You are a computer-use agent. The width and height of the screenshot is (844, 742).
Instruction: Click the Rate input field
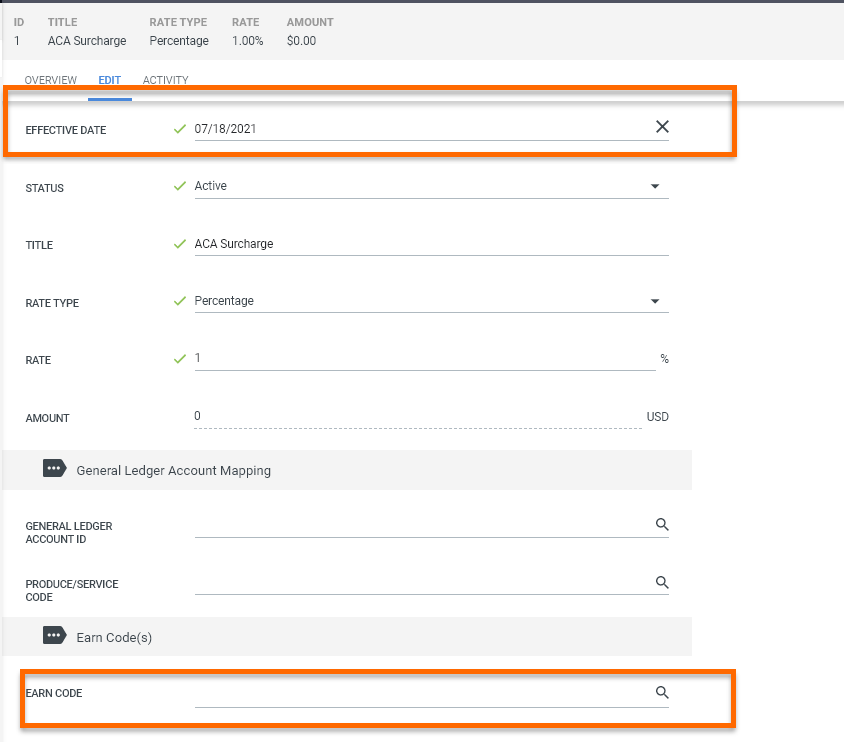(x=425, y=359)
